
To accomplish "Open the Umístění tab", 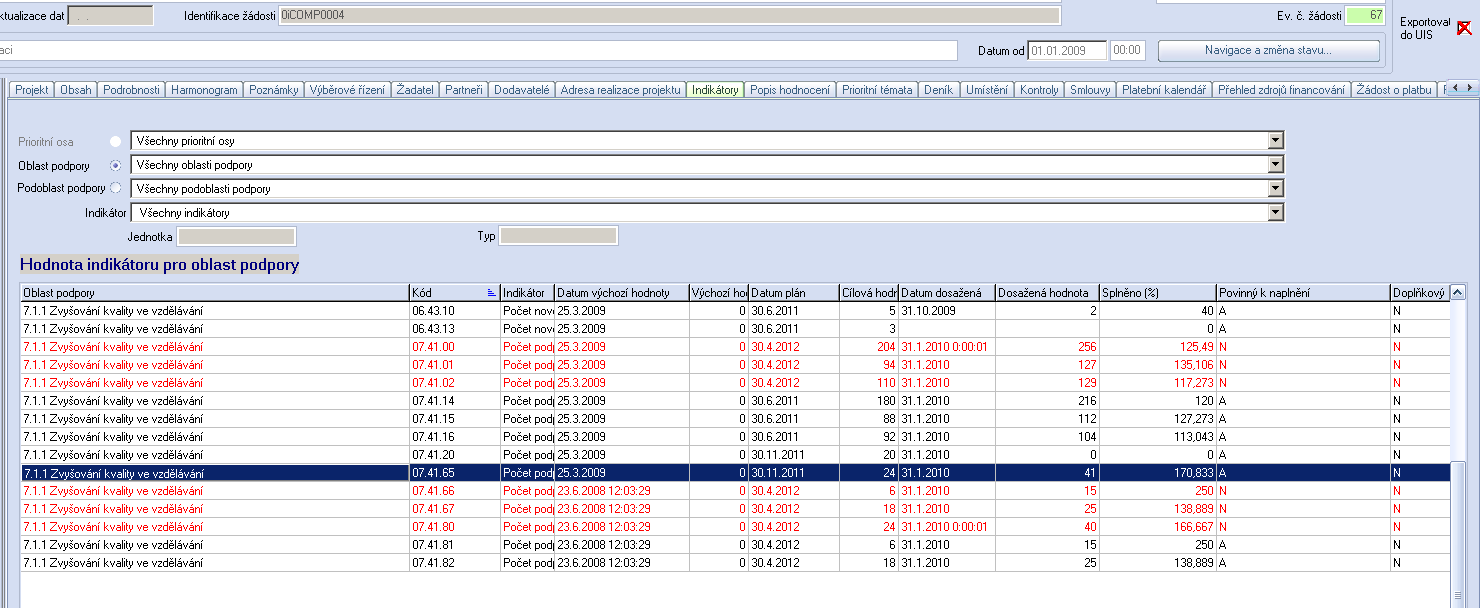I will [x=987, y=90].
